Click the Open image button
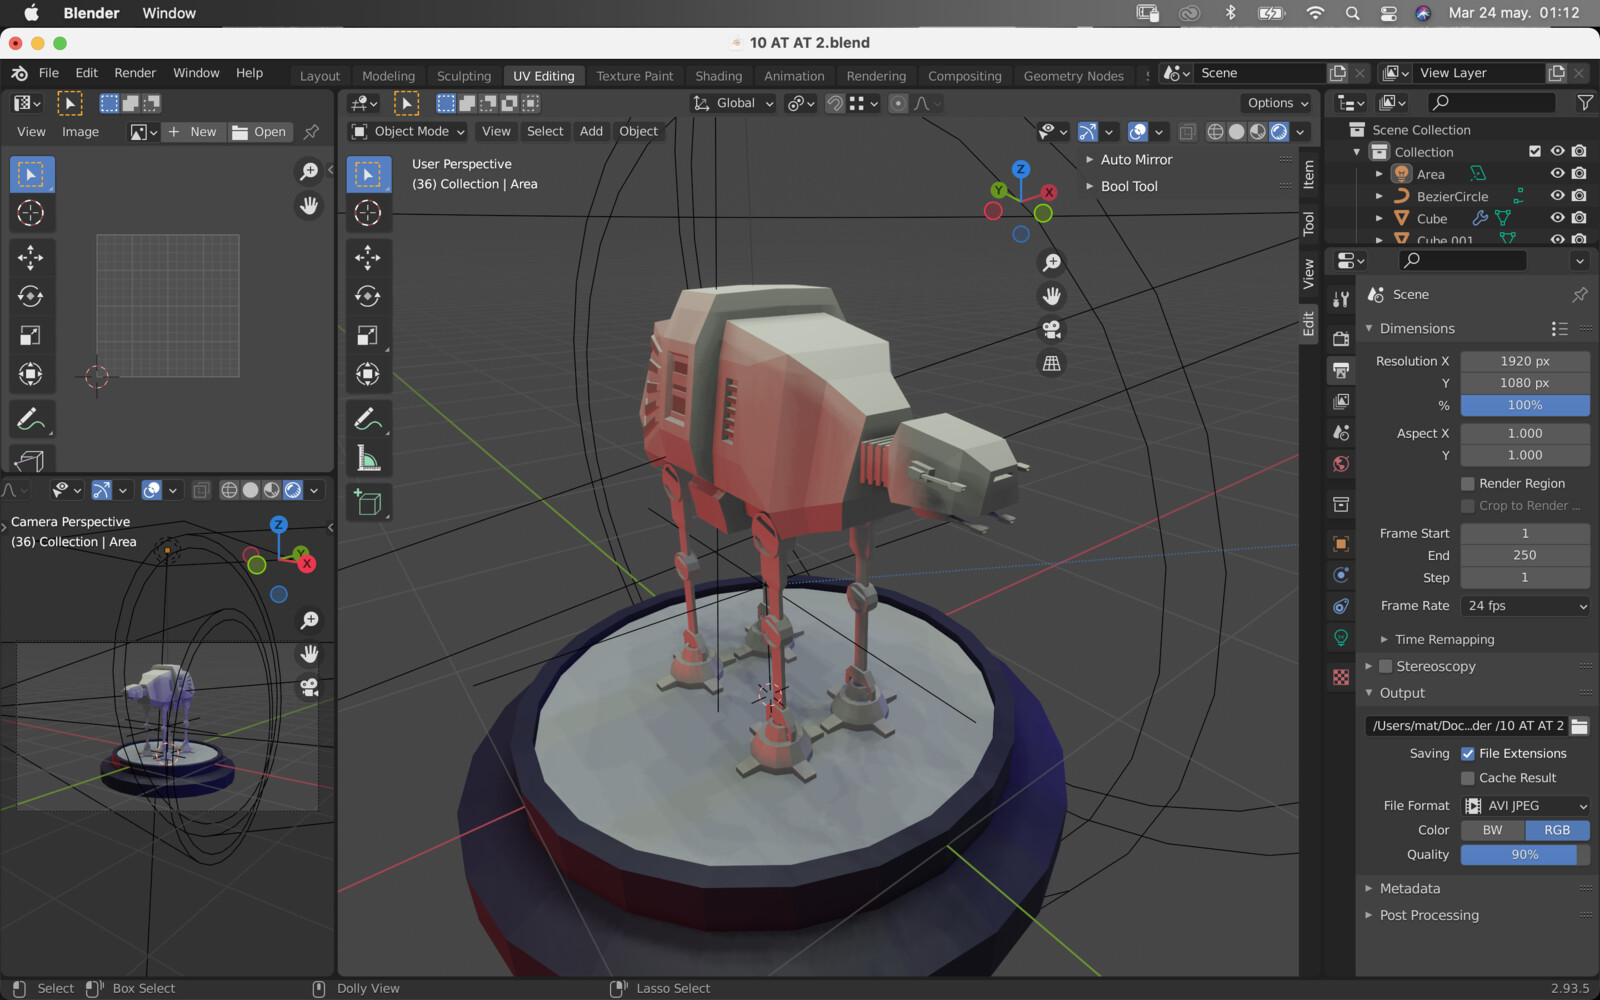 click(x=259, y=132)
